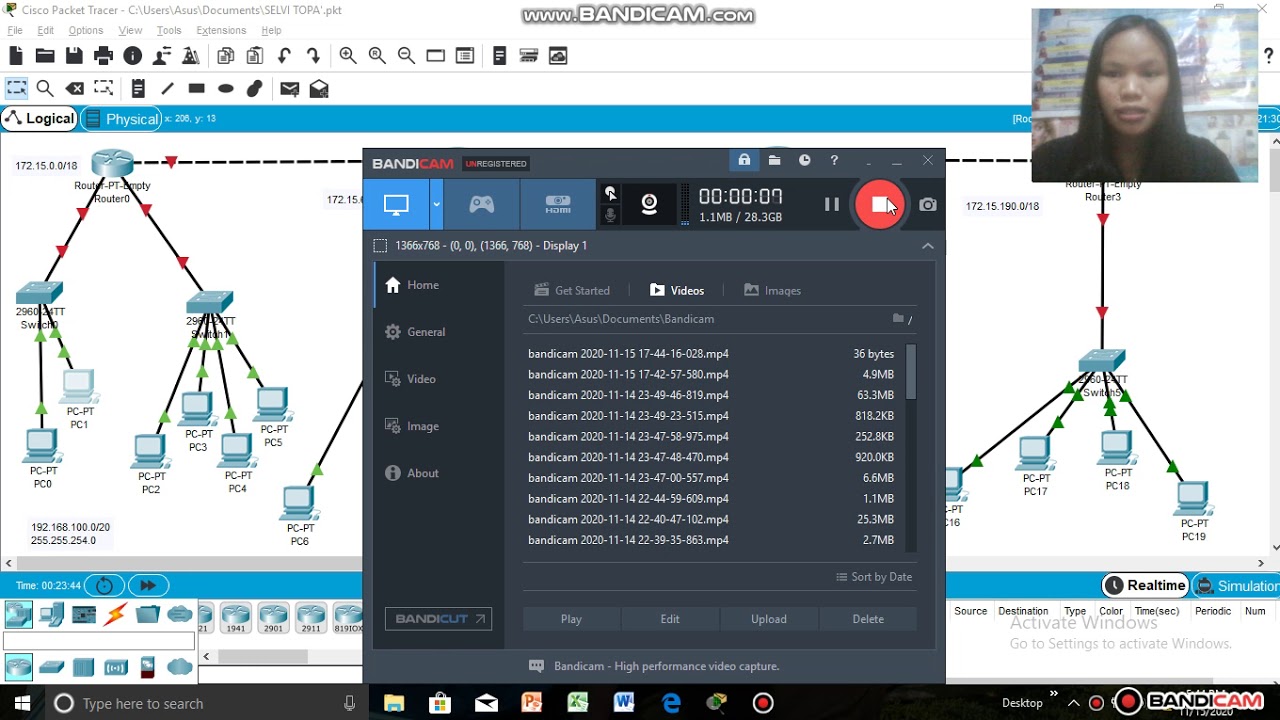Zoom in on the workspace with magnifier plus

pos(348,56)
